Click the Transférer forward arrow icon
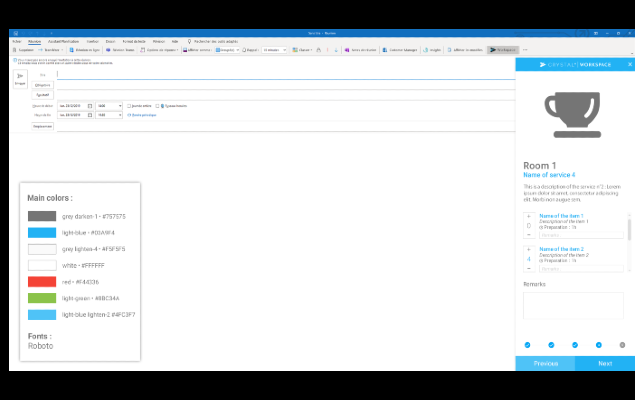The height and width of the screenshot is (400, 635). pos(40,50)
